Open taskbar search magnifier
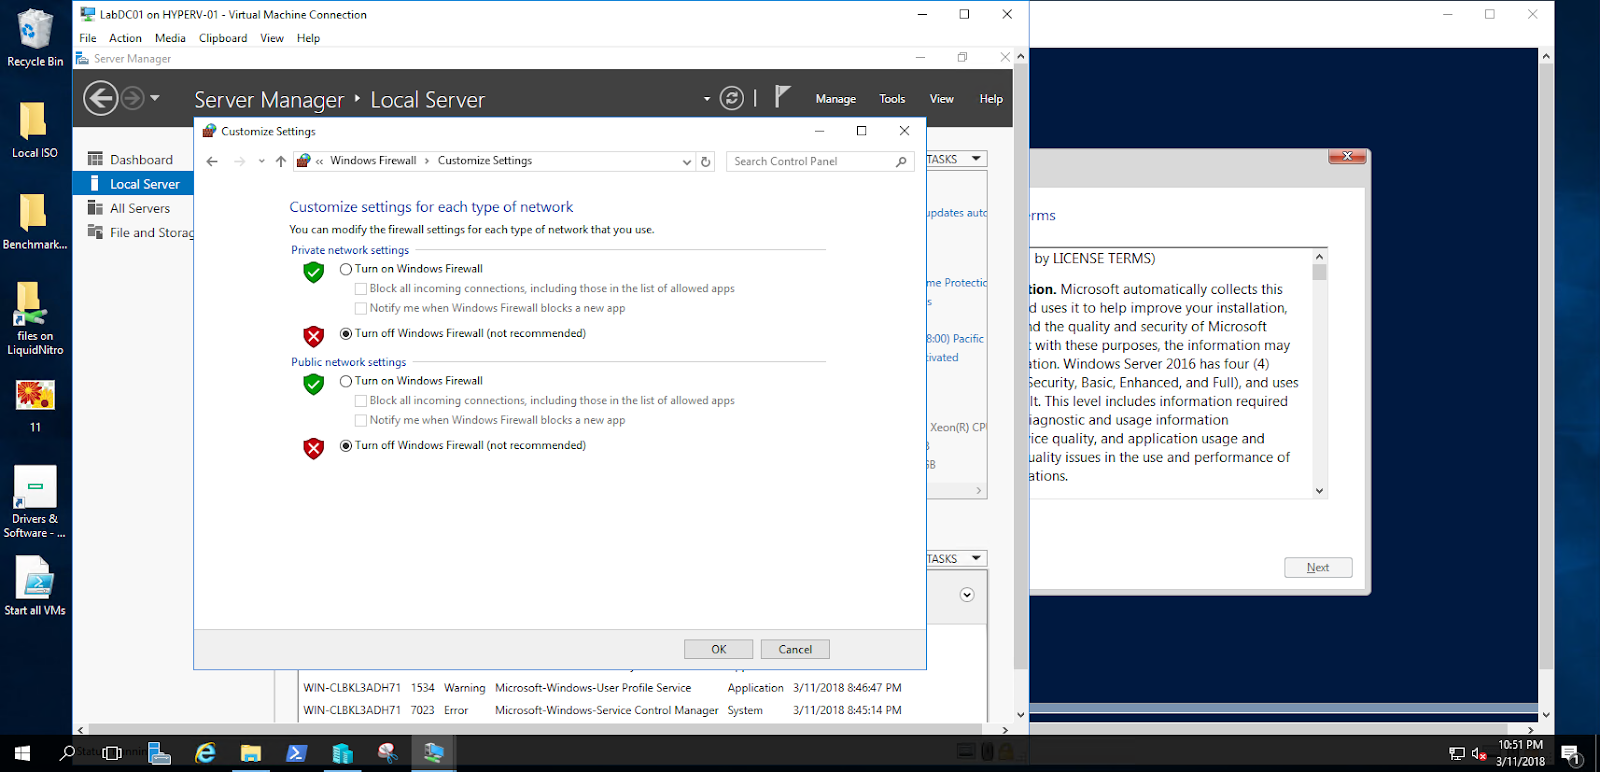The image size is (1600, 772). (x=67, y=753)
